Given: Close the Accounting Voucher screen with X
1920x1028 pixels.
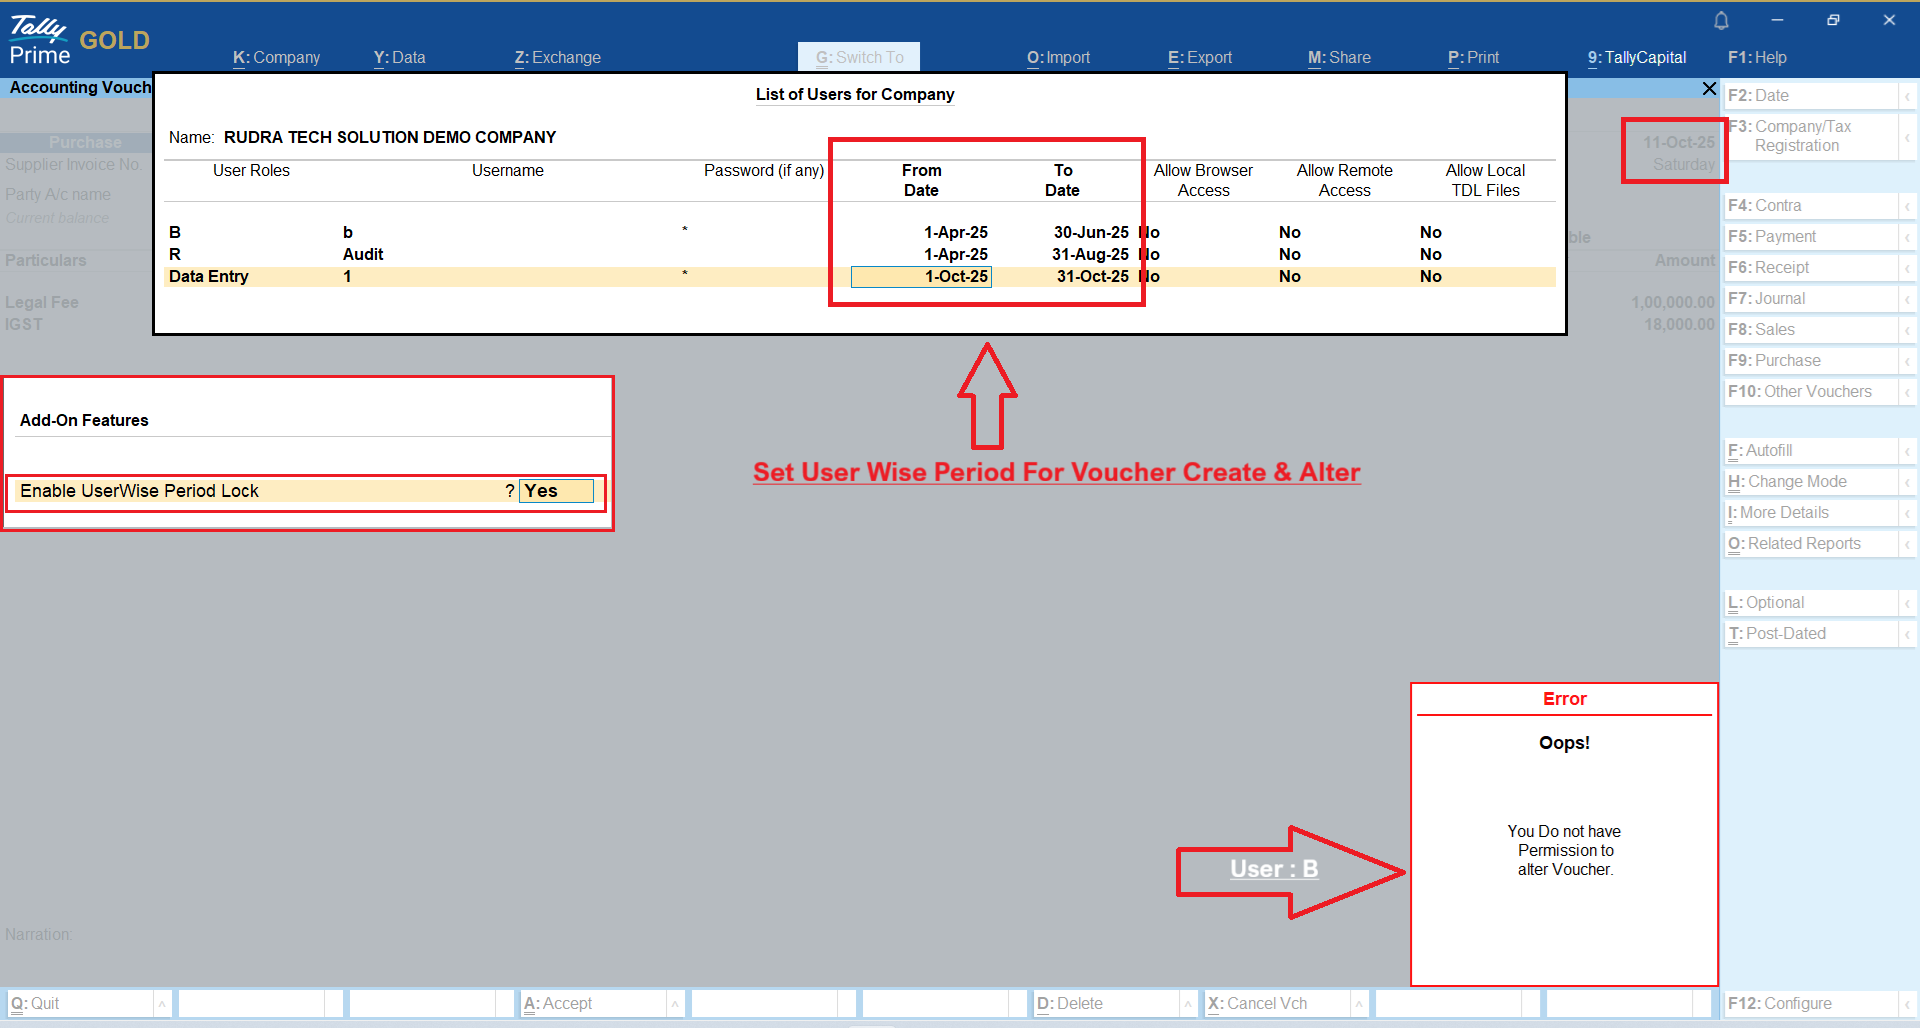Looking at the screenshot, I should [1709, 89].
